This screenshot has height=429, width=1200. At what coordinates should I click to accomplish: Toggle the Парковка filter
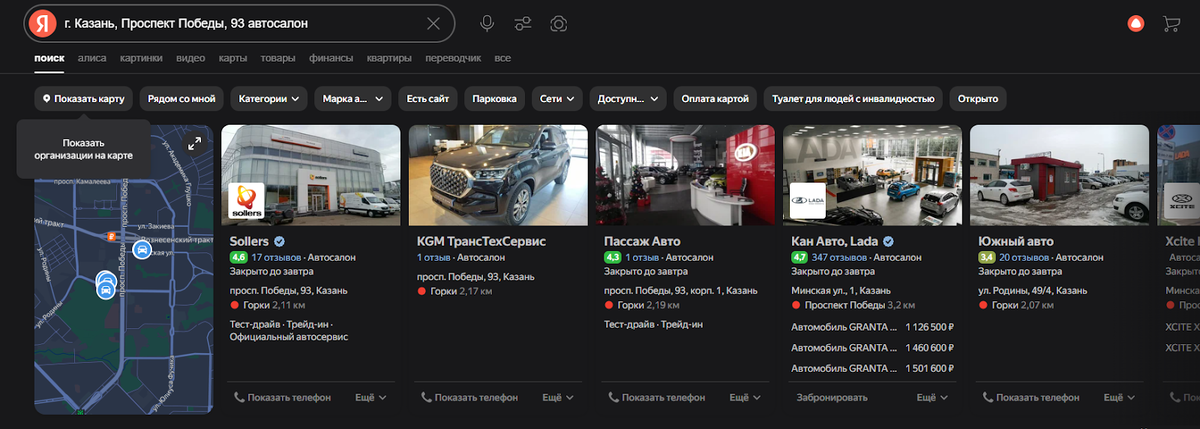tap(495, 99)
